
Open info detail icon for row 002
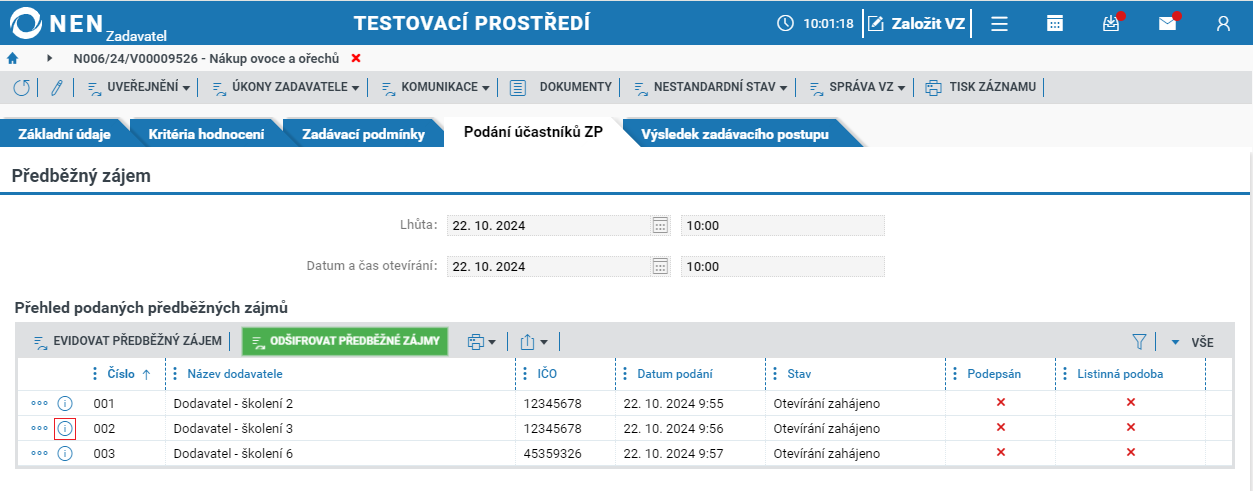(65, 428)
